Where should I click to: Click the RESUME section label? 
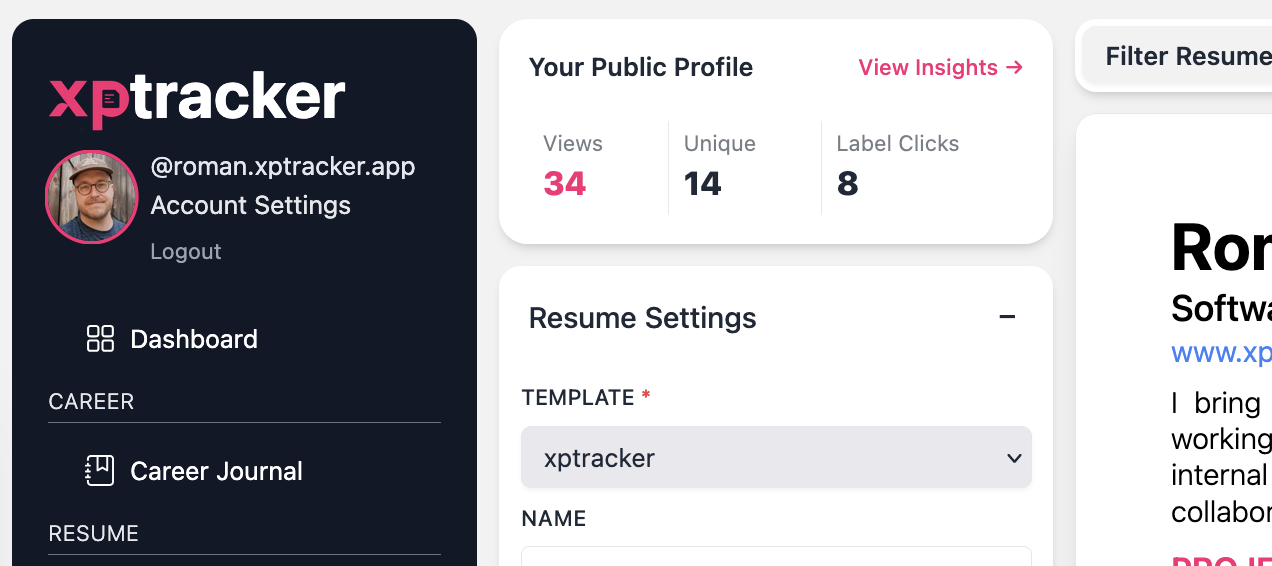pos(93,534)
